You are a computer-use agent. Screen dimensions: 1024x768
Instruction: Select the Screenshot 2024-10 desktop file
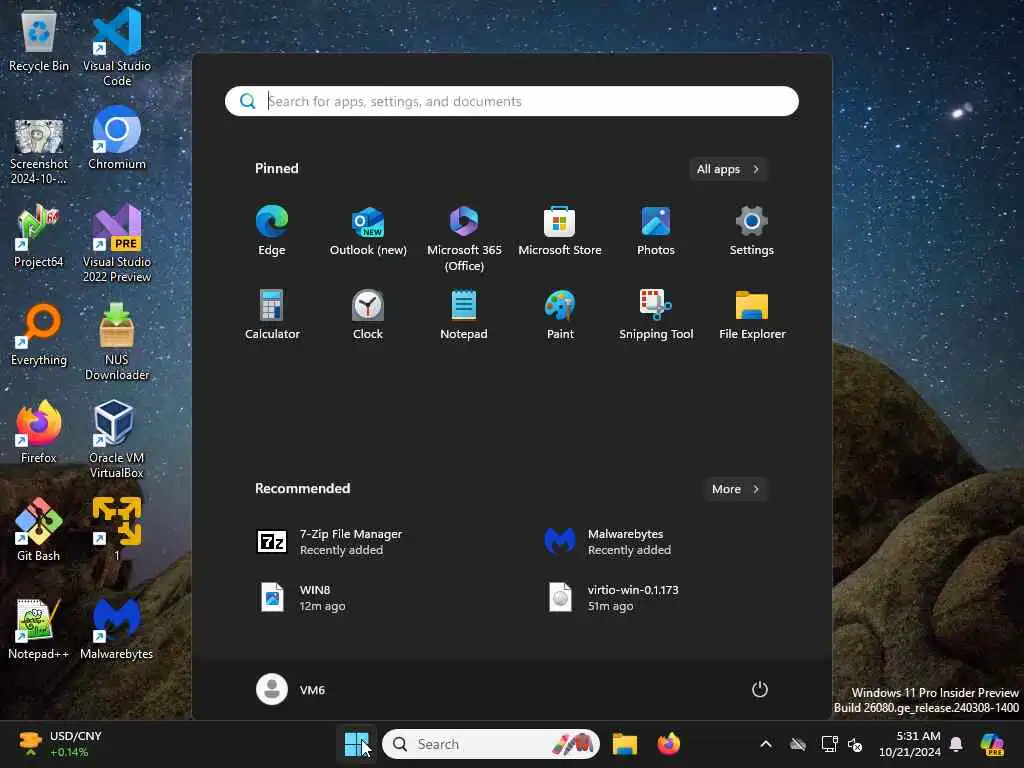39,152
